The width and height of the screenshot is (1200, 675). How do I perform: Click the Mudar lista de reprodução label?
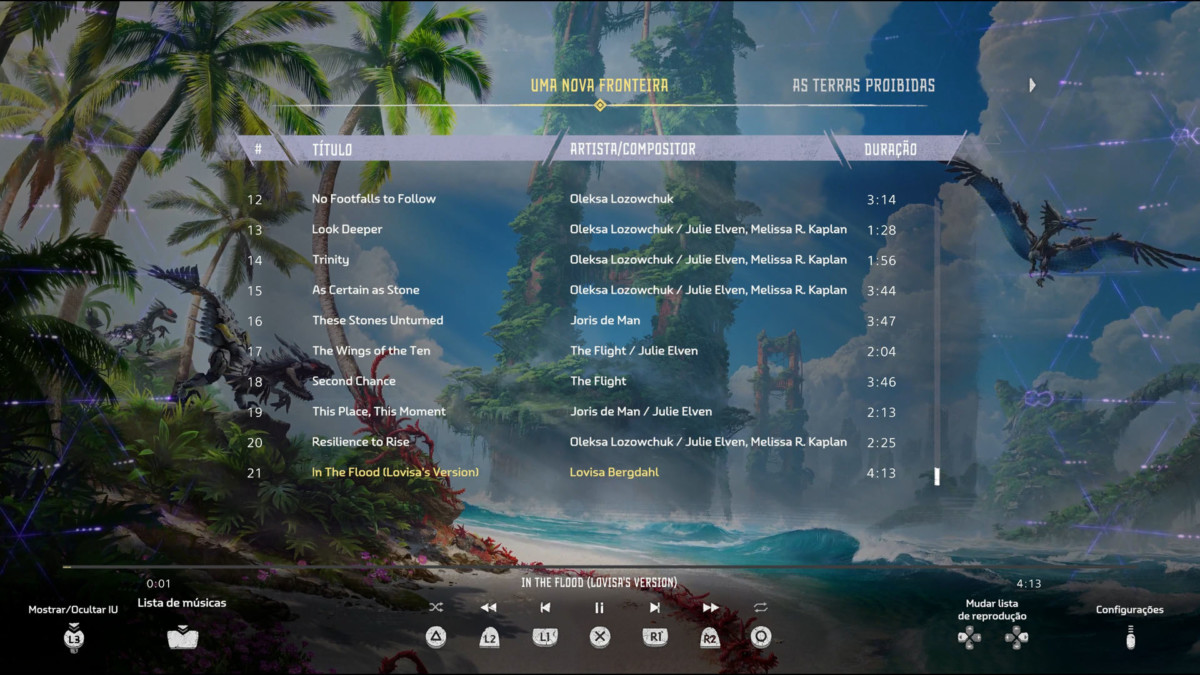(x=993, y=609)
